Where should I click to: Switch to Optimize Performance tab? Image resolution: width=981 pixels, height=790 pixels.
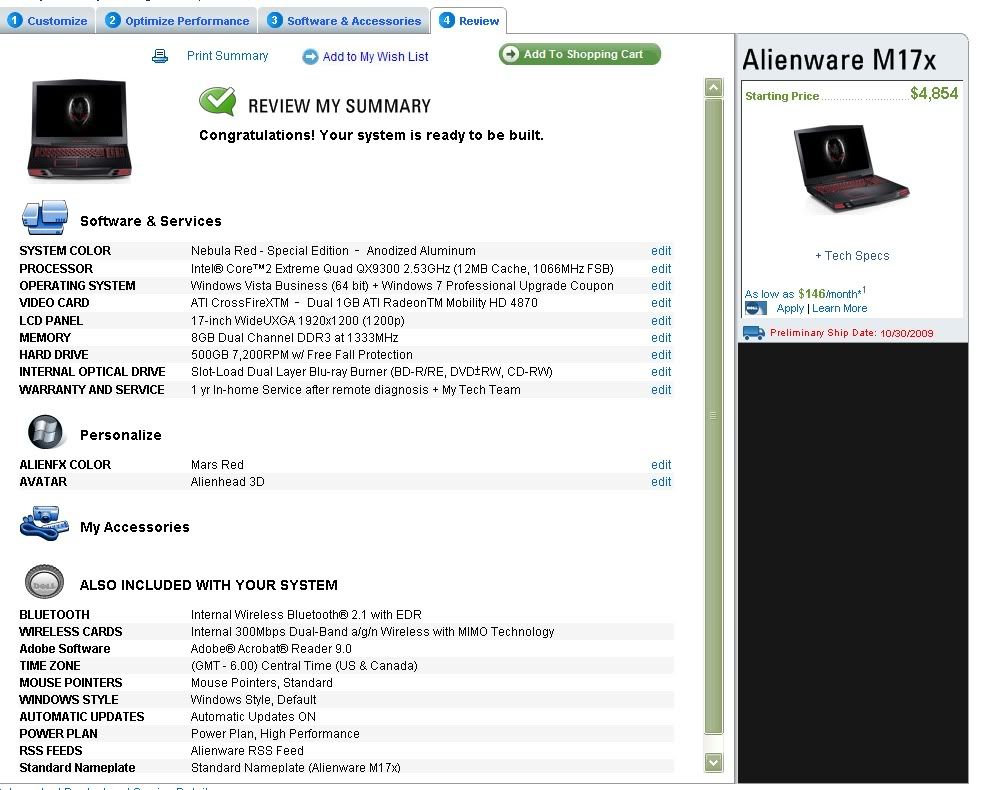pos(178,21)
